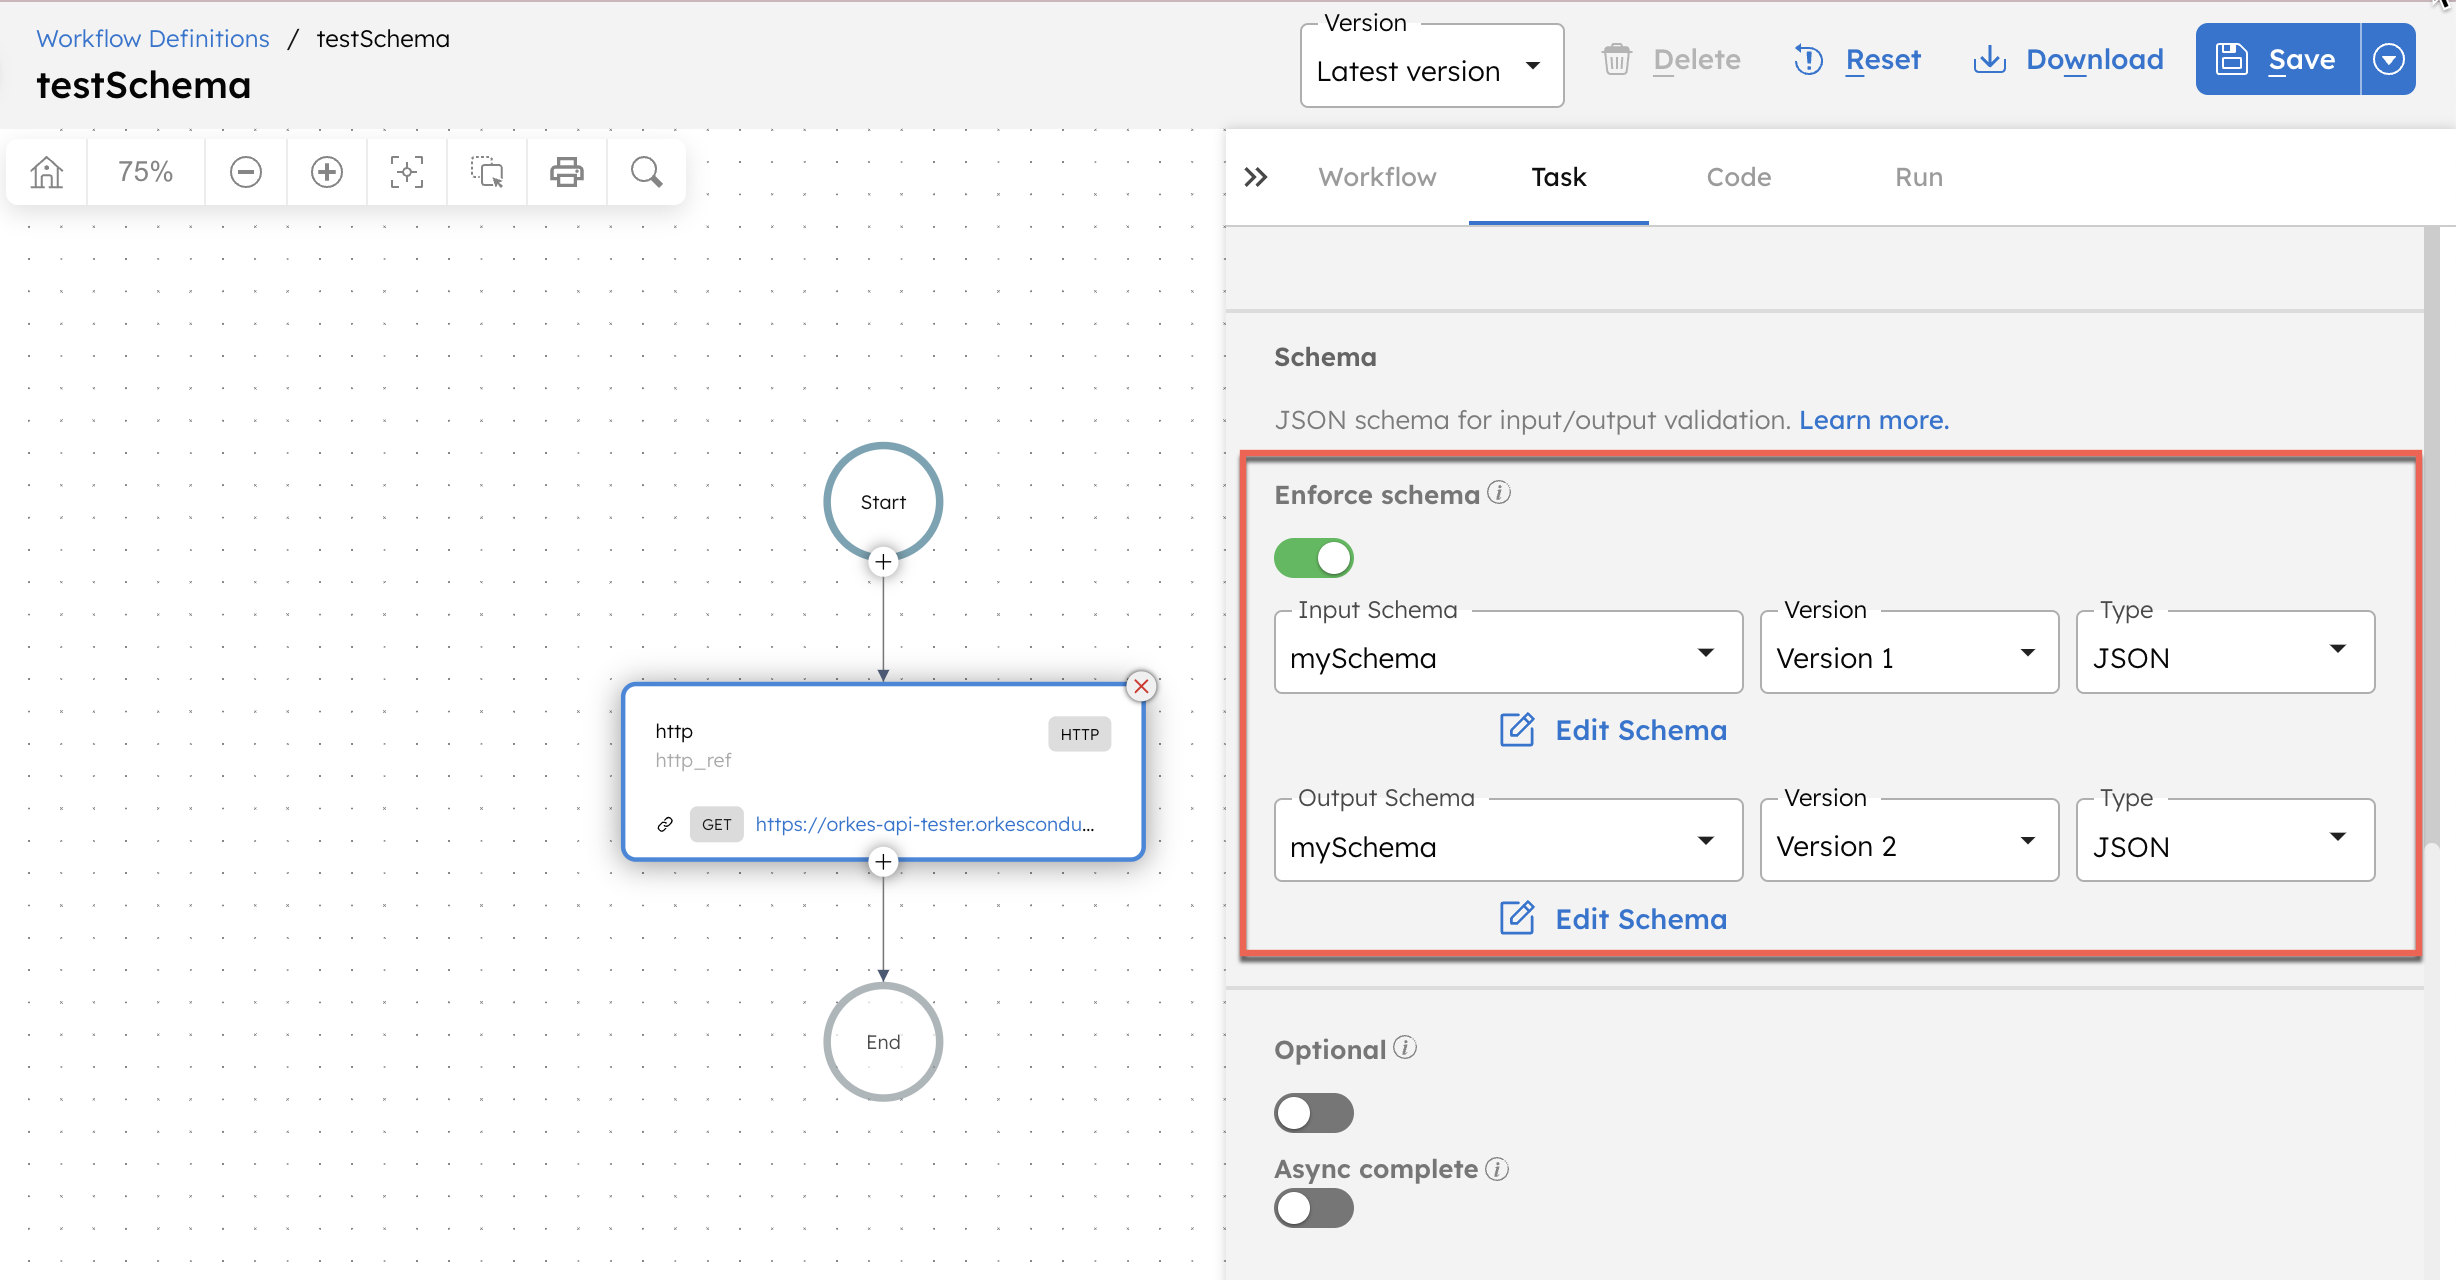Click Edit Schema under Output Schema

pyautogui.click(x=1614, y=919)
